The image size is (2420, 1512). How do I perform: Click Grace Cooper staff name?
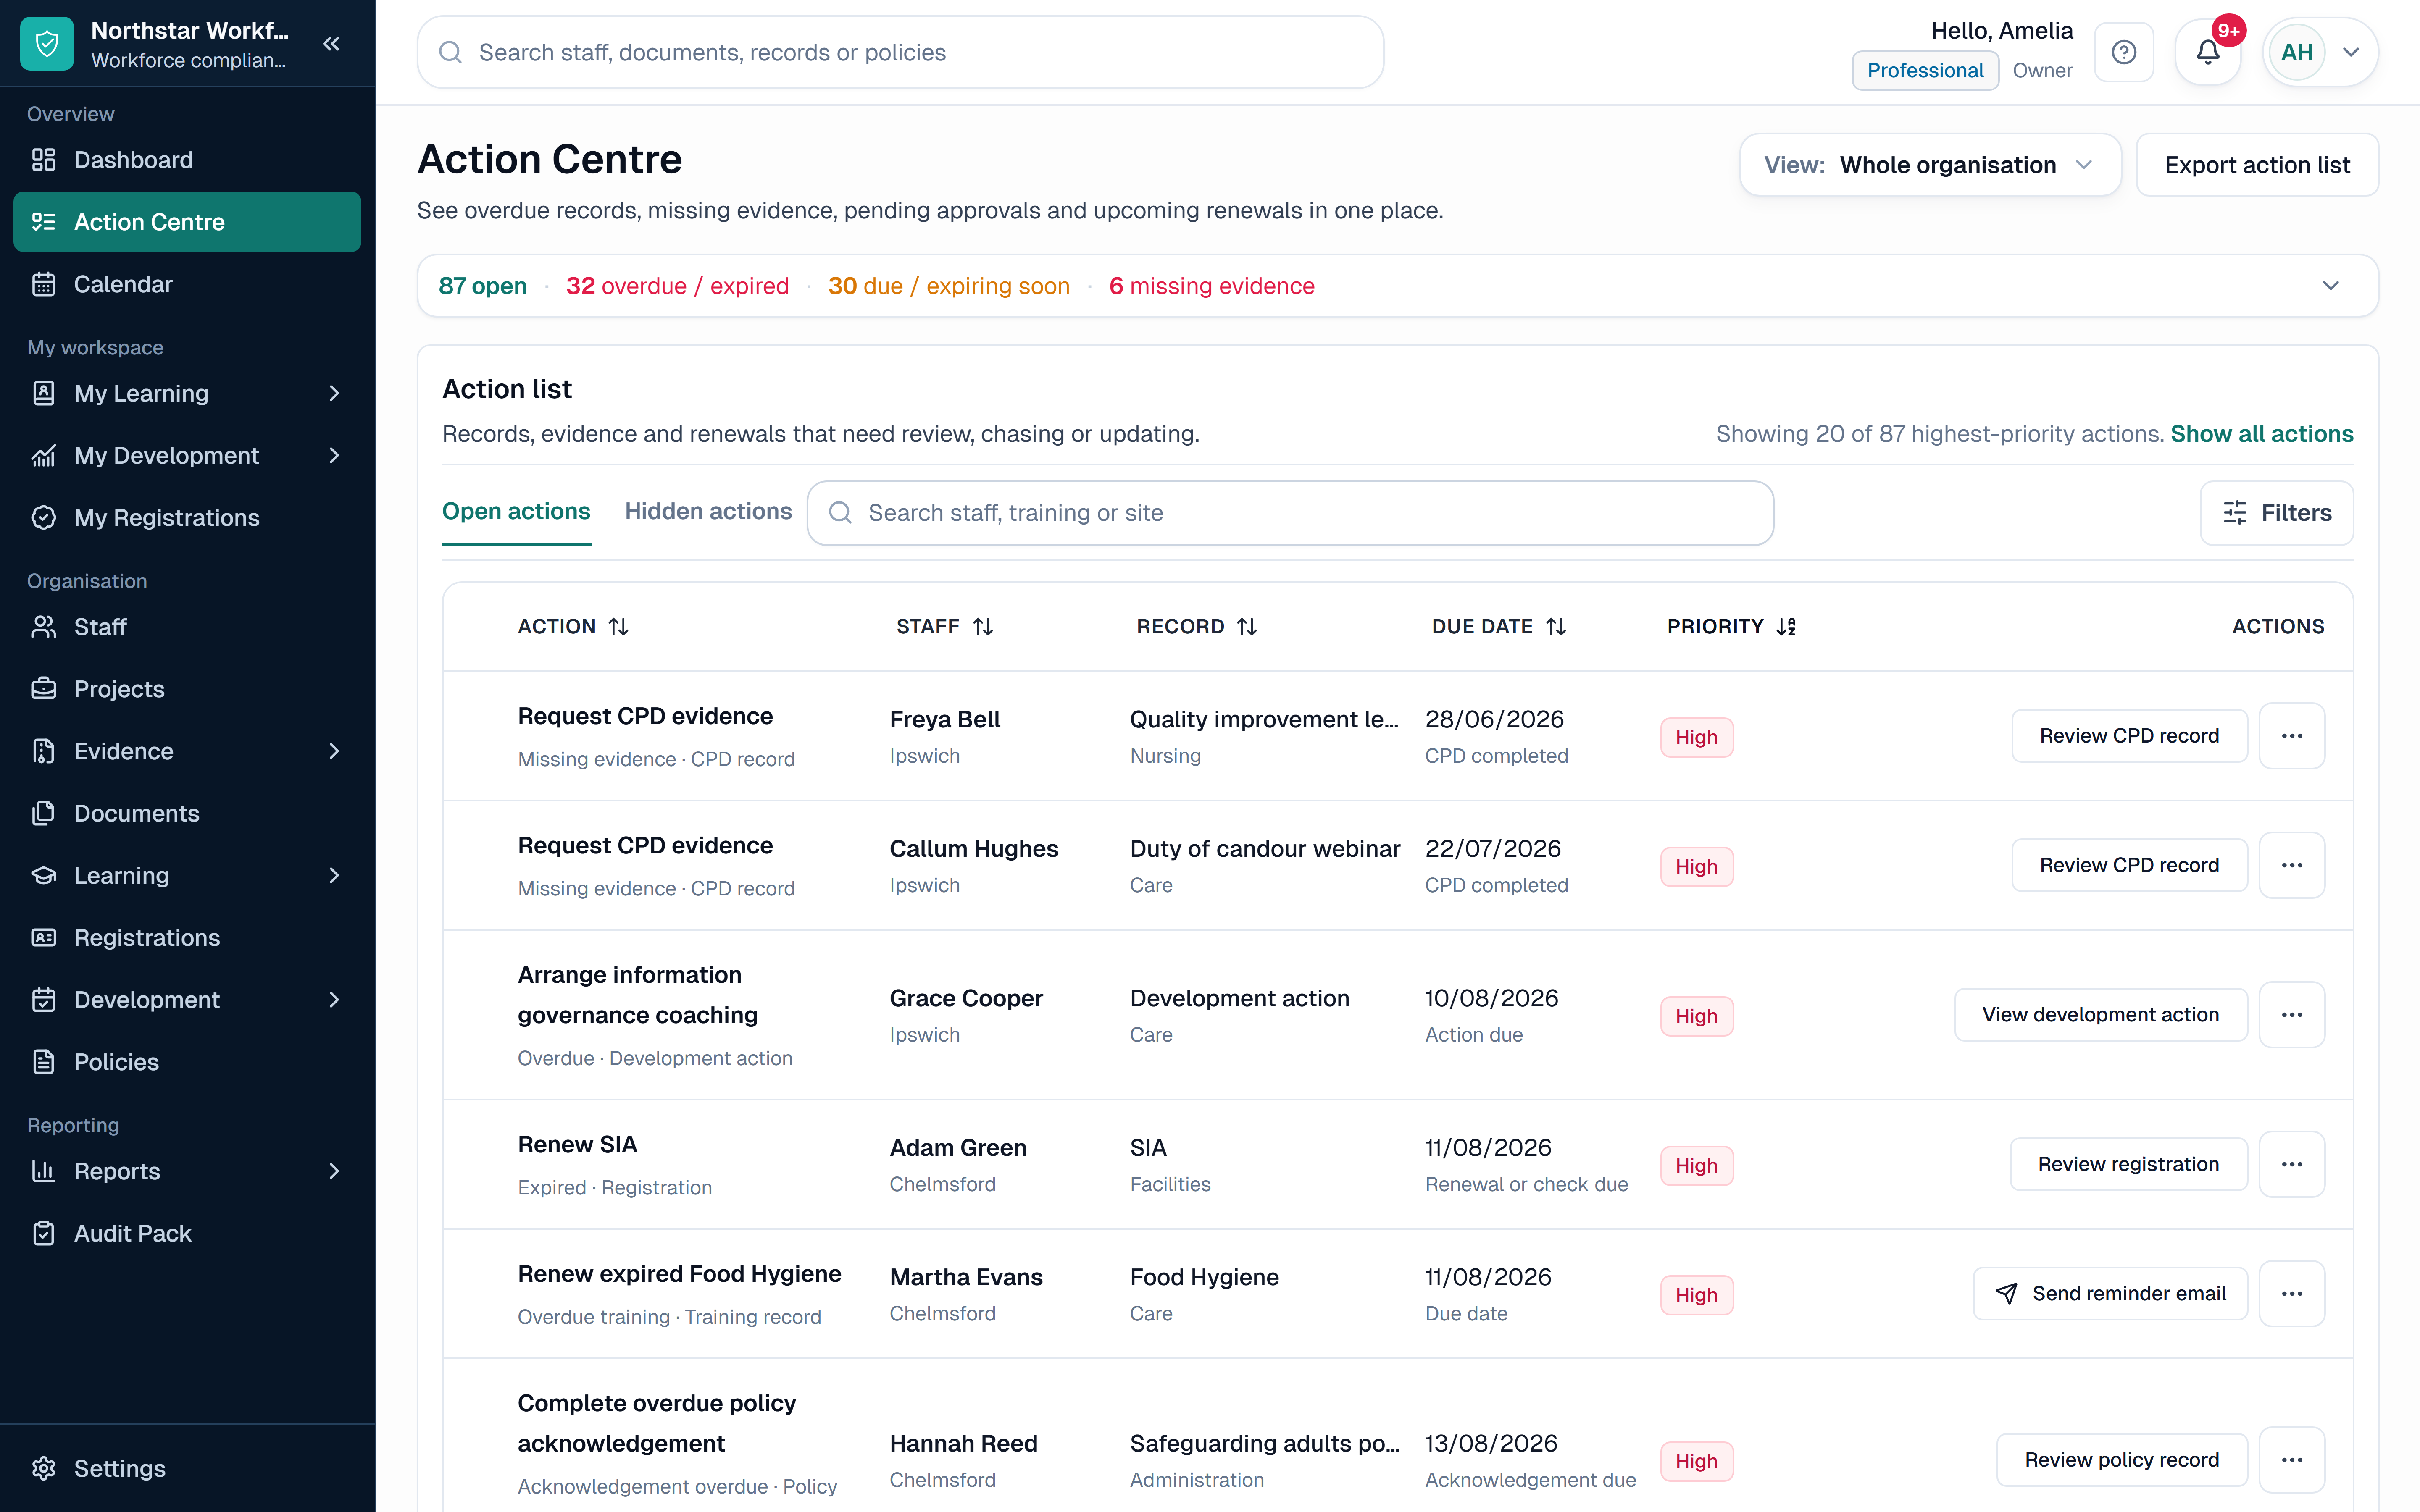click(966, 998)
